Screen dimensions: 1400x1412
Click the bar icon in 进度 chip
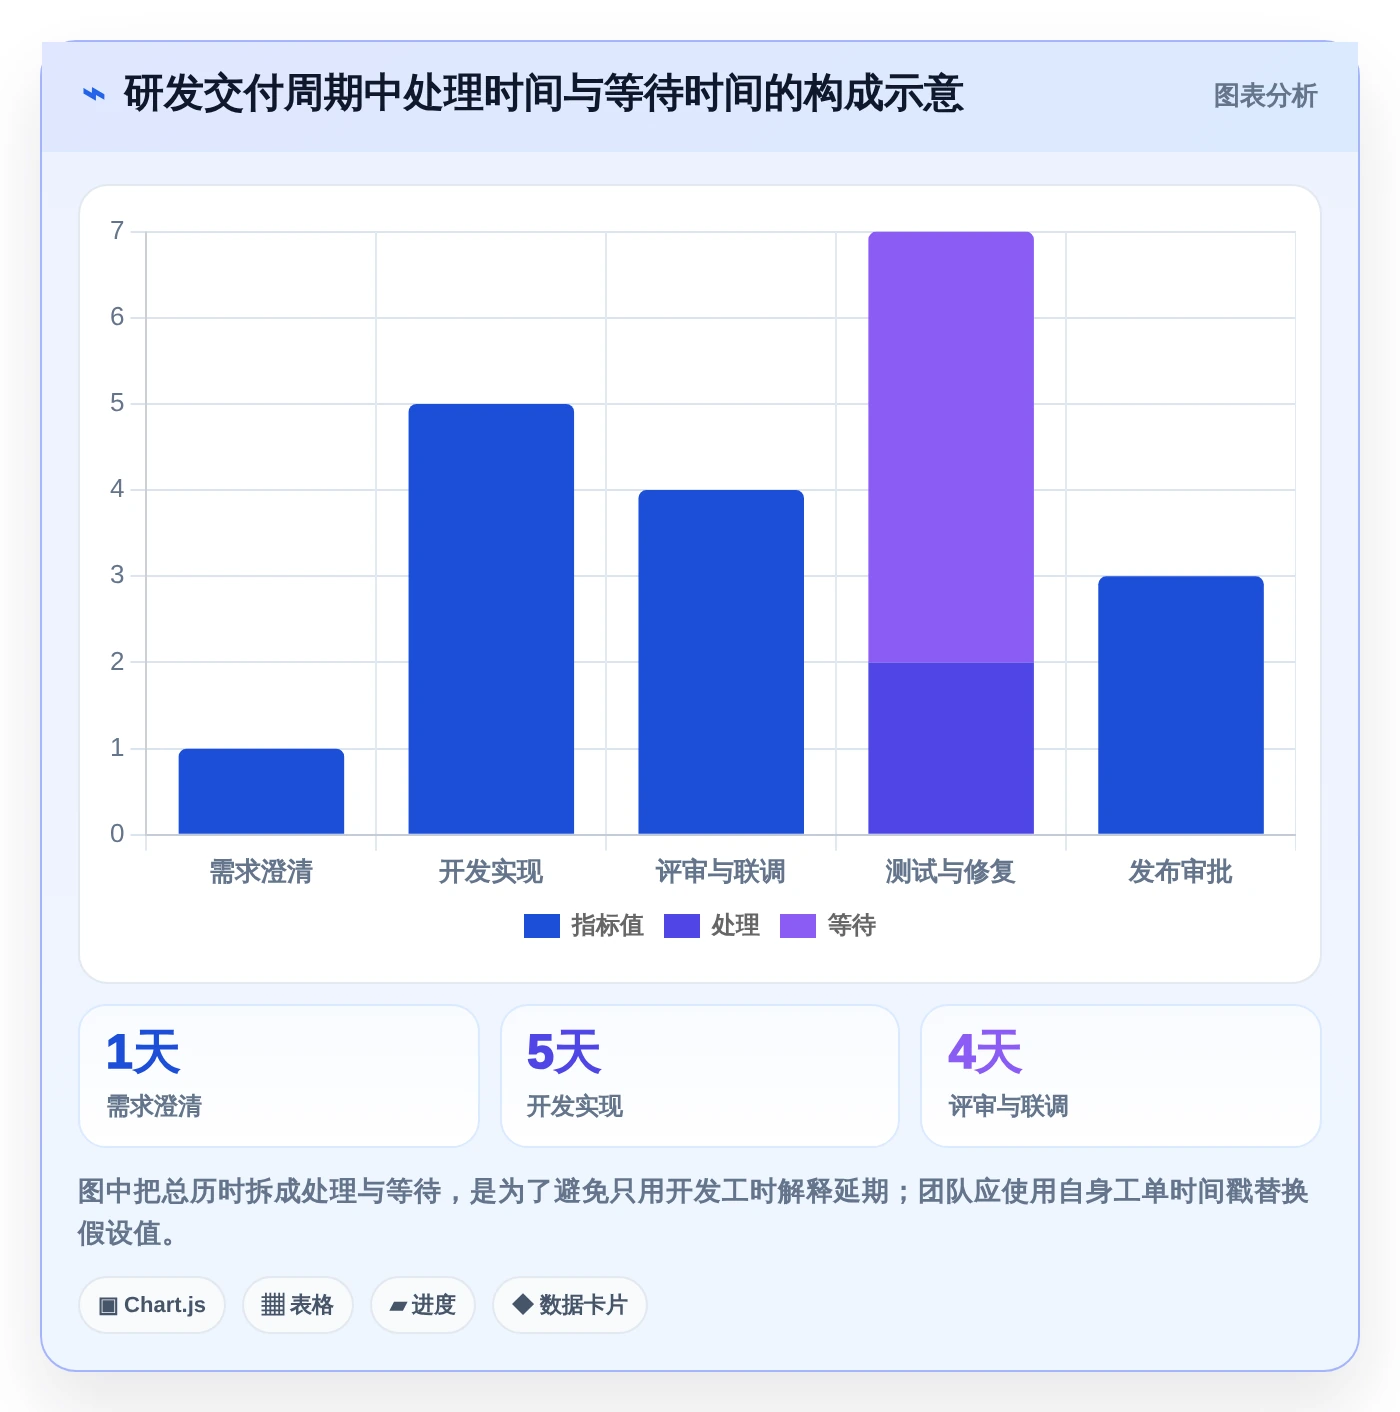coord(398,1306)
